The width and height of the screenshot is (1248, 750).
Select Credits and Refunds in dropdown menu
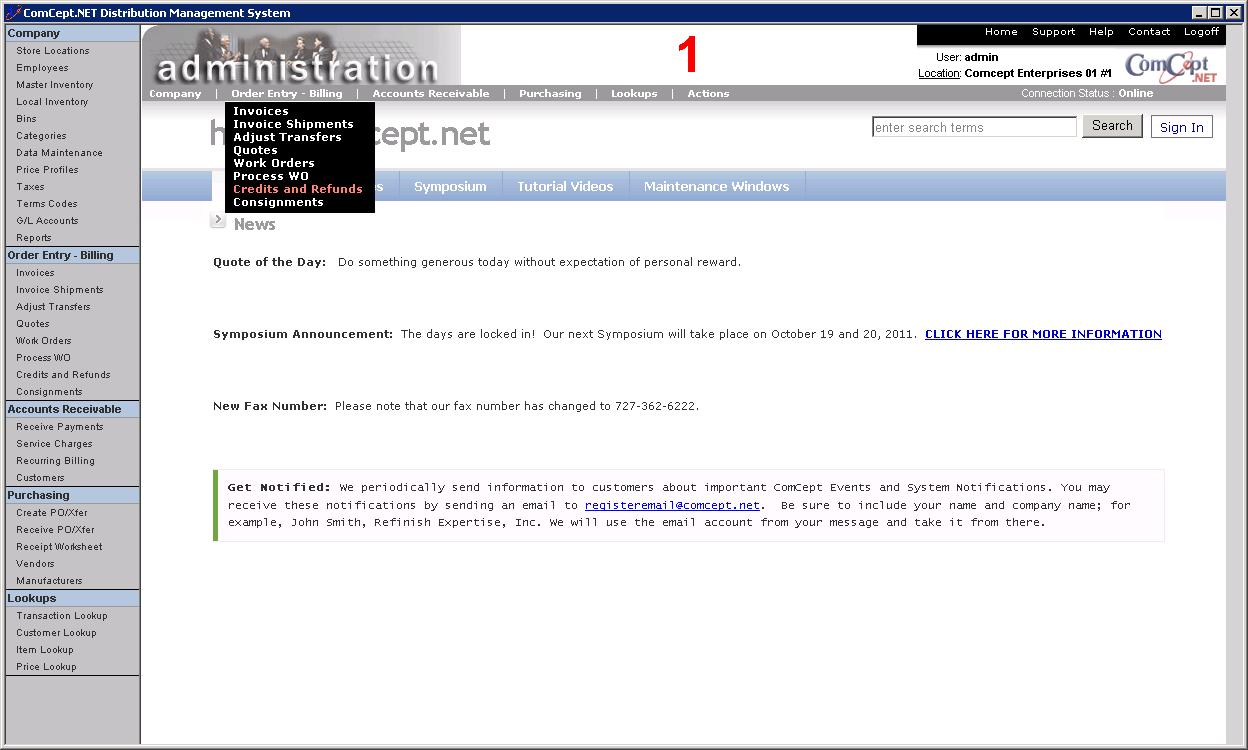click(x=297, y=189)
